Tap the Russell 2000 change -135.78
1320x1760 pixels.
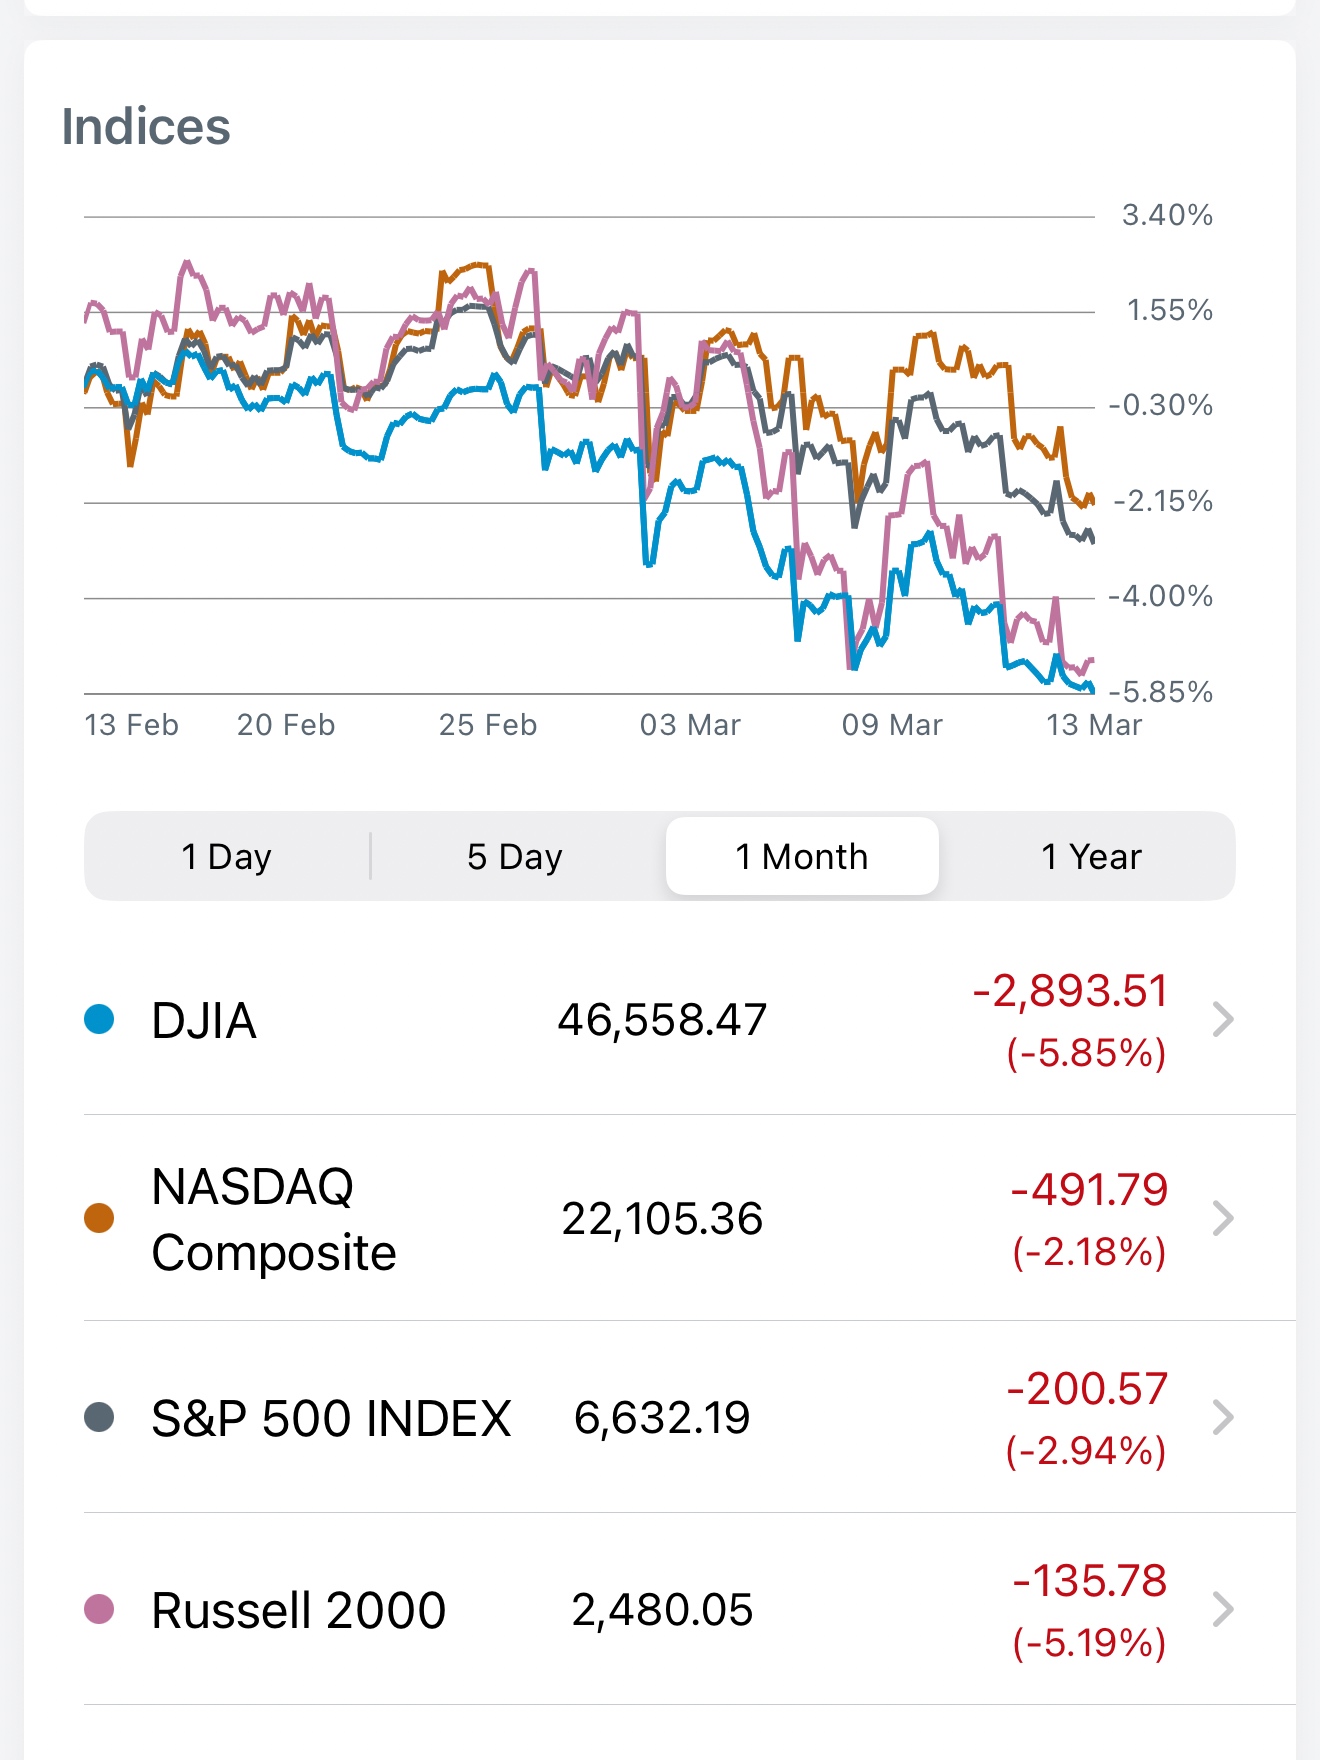pos(1090,1581)
